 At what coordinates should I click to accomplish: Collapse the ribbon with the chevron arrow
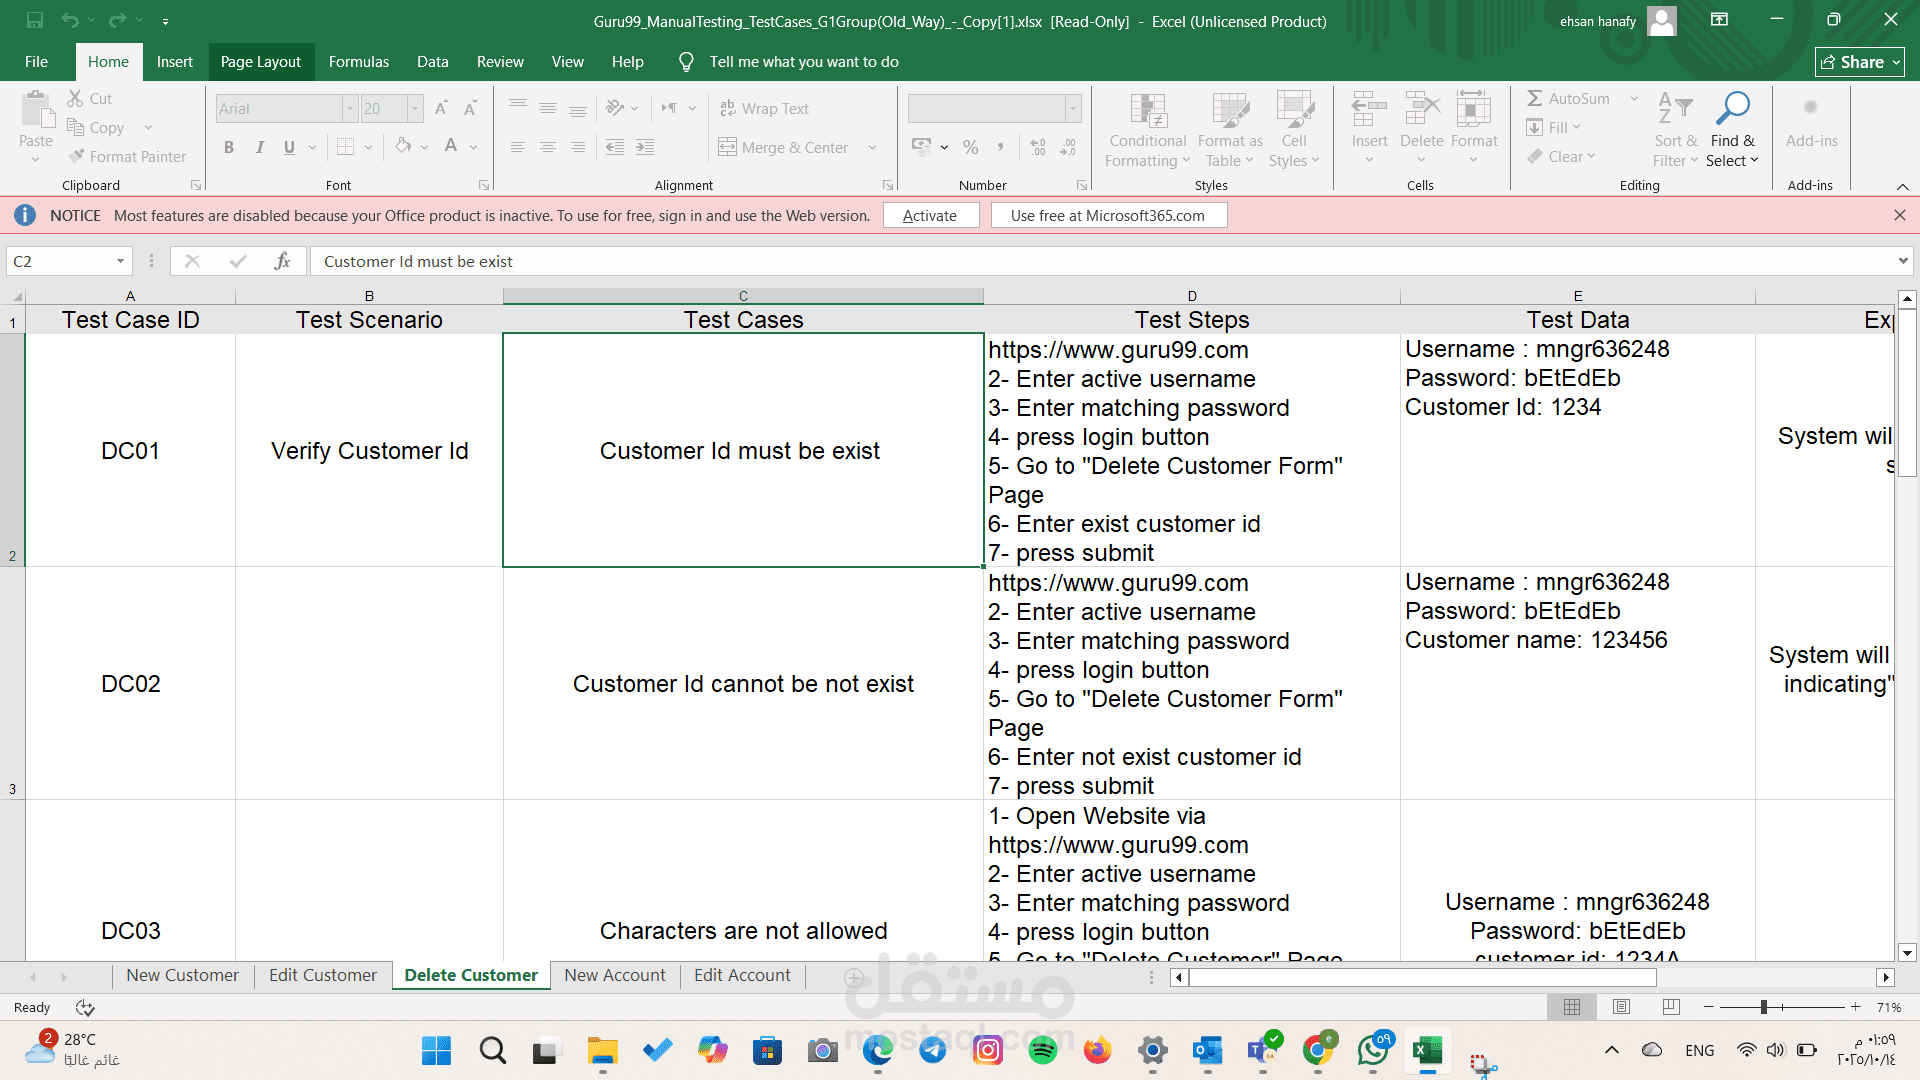(1902, 187)
